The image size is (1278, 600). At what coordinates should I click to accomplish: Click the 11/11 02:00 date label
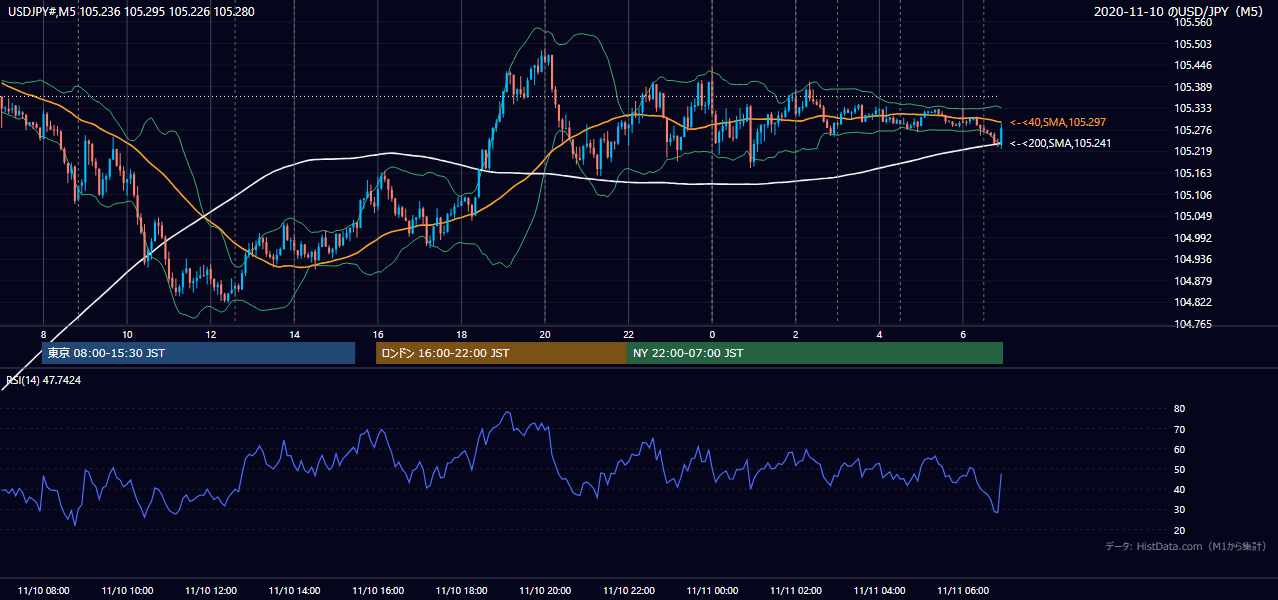pos(795,591)
